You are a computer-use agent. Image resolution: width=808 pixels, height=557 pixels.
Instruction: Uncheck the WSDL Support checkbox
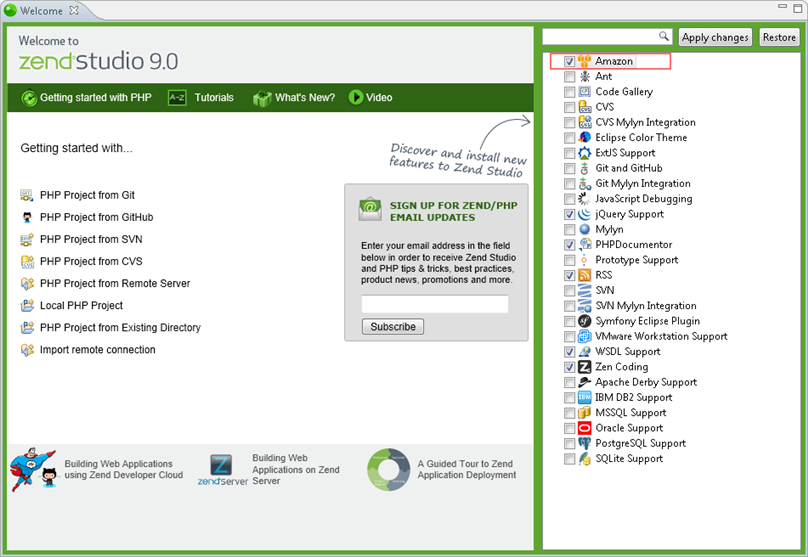coord(569,352)
